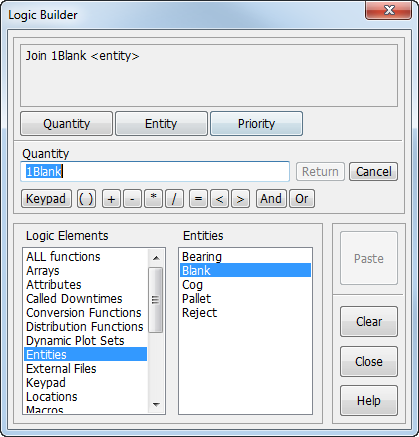Click the Quantity text input field
The image size is (419, 437).
pyautogui.click(x=155, y=172)
